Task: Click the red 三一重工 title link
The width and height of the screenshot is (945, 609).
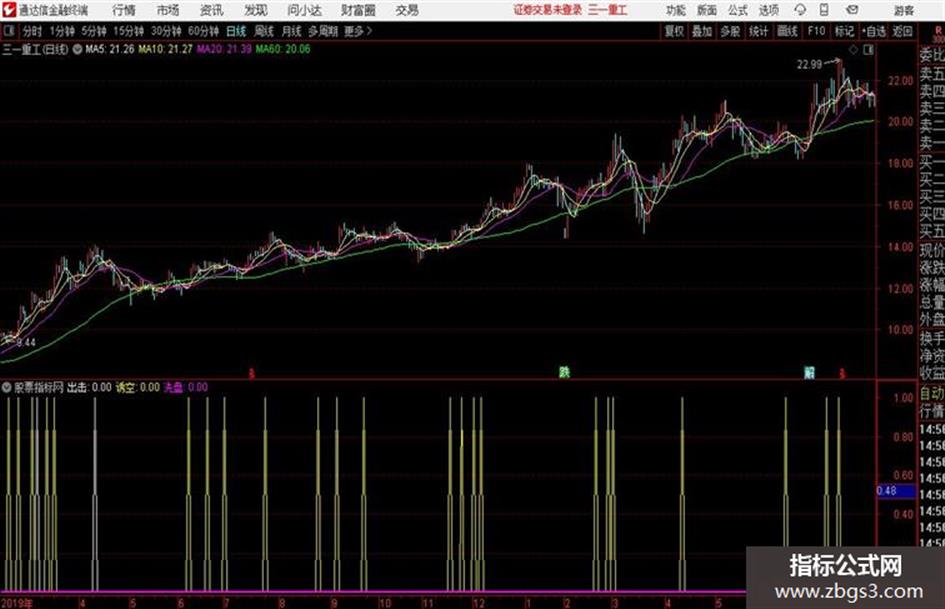Action: click(608, 10)
